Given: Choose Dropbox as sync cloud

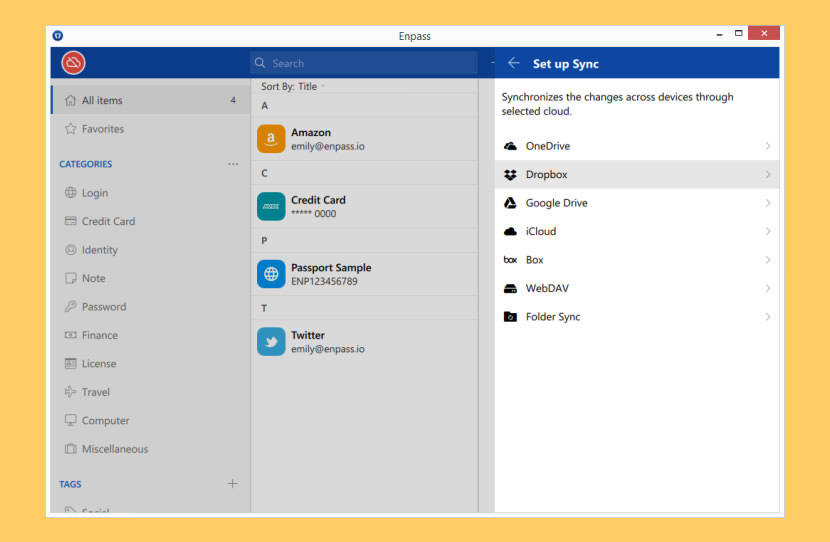Looking at the screenshot, I should [x=637, y=175].
